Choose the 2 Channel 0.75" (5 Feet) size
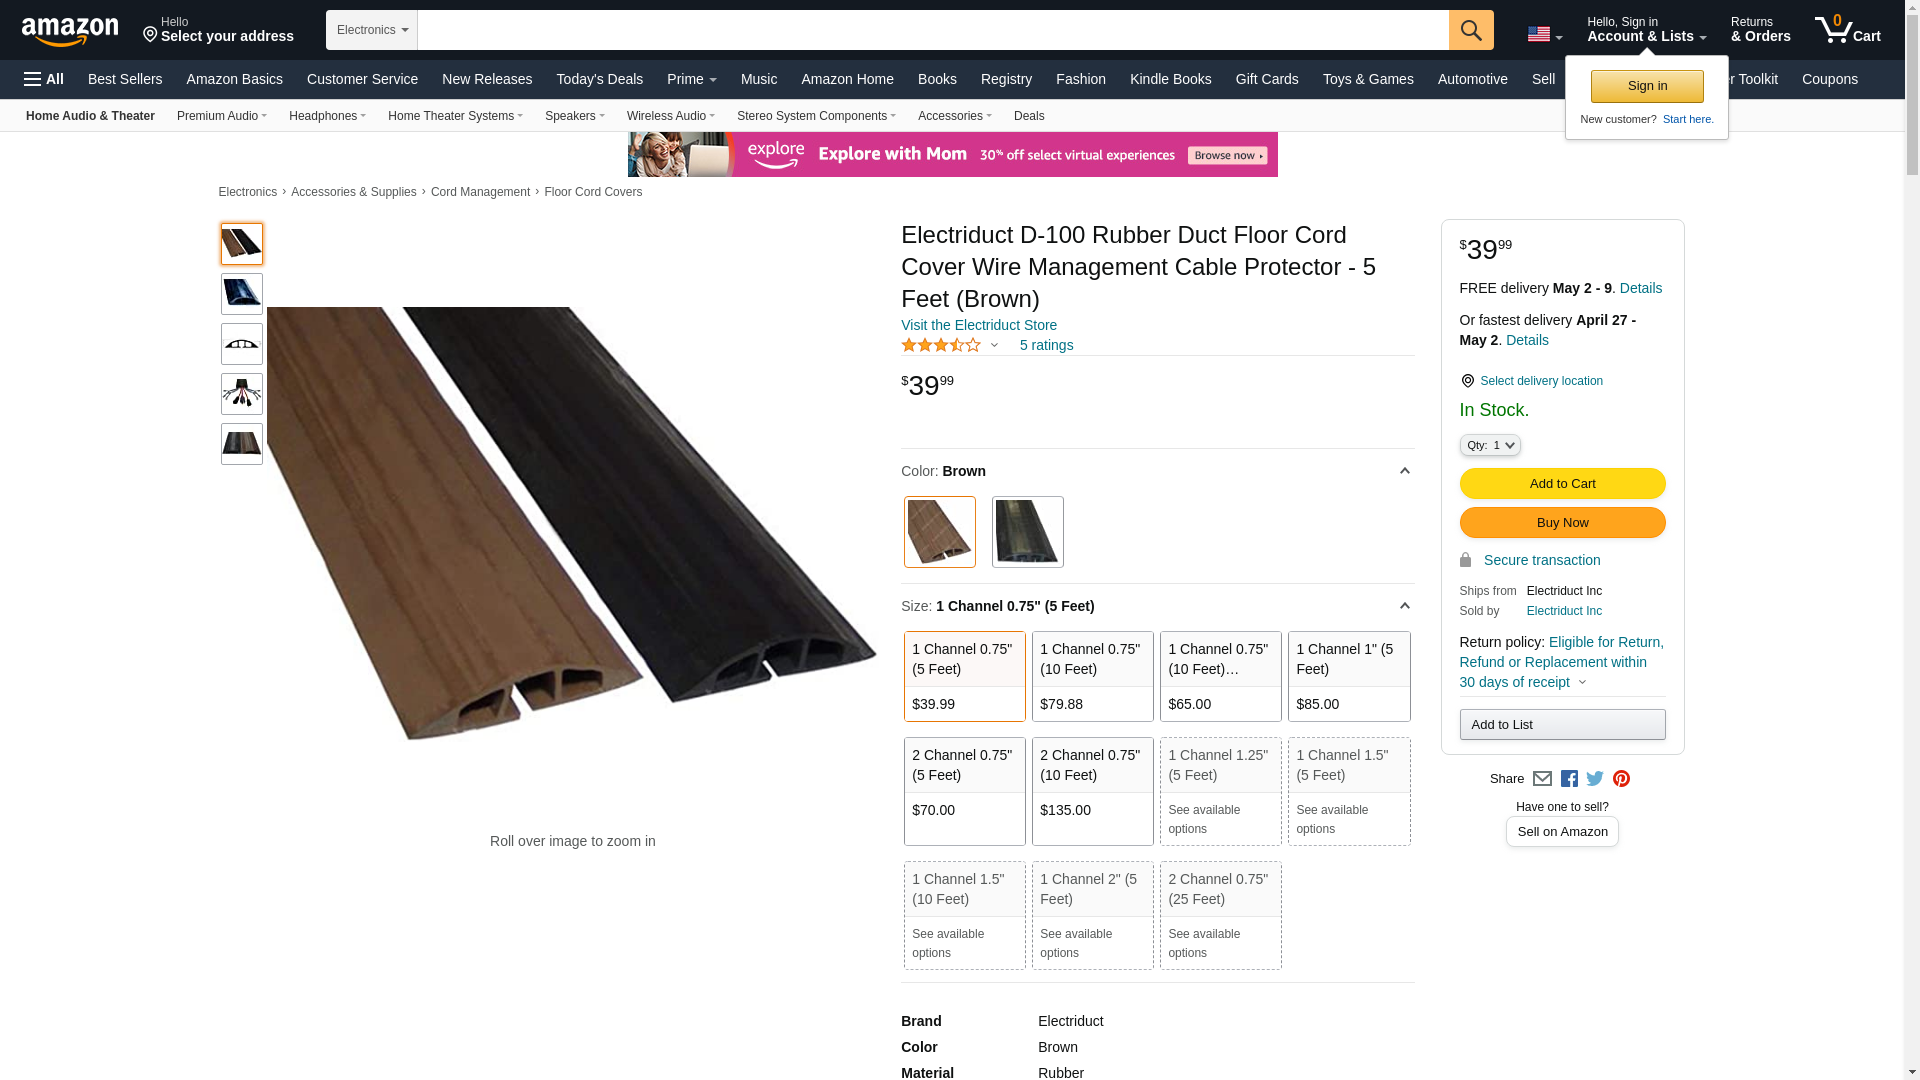The width and height of the screenshot is (1920, 1080). [x=964, y=791]
